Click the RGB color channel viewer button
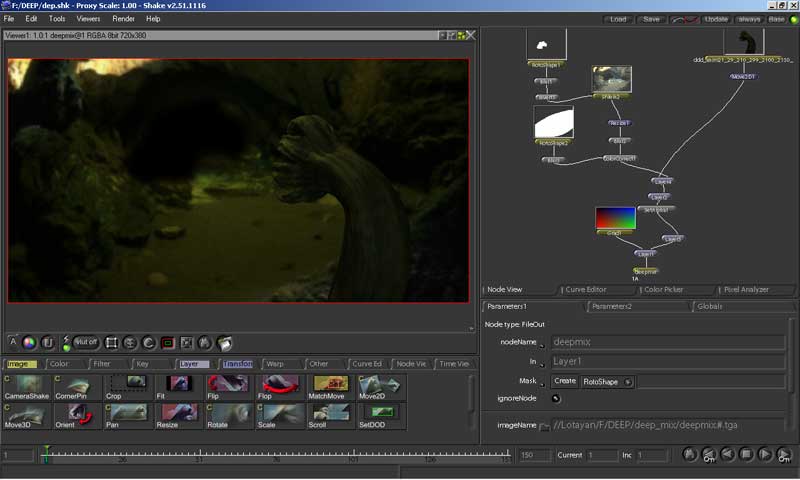The height and width of the screenshot is (480, 800). 30,343
